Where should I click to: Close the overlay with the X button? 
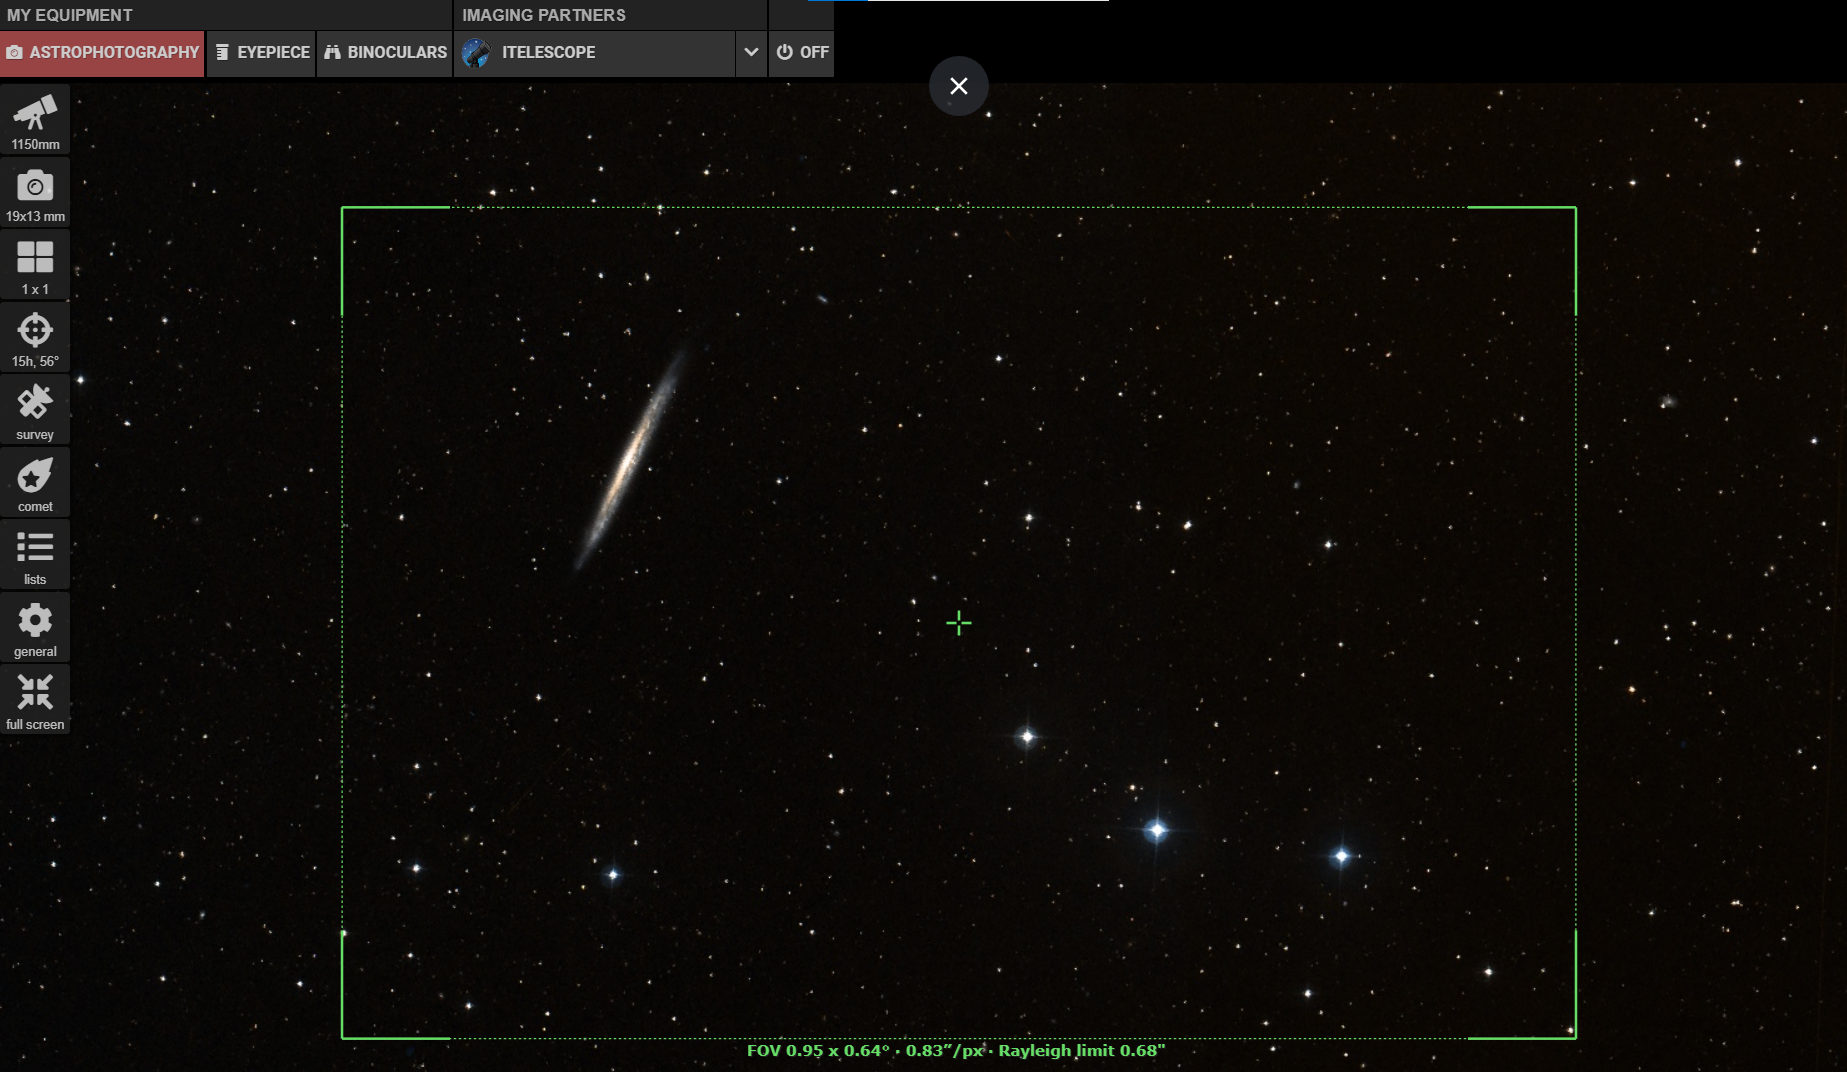(x=959, y=86)
